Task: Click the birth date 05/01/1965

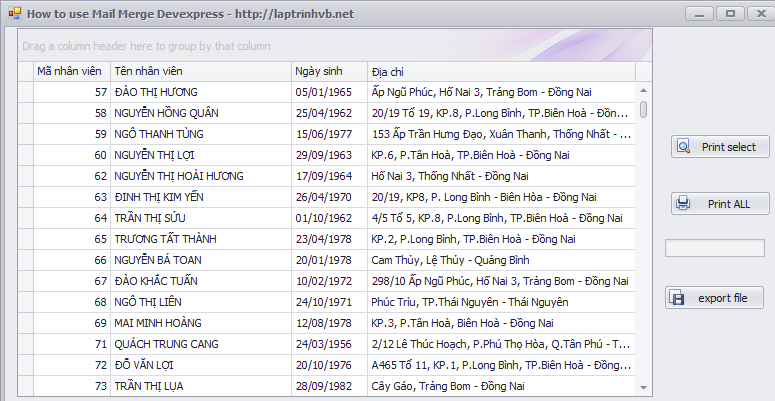Action: [x=330, y=92]
